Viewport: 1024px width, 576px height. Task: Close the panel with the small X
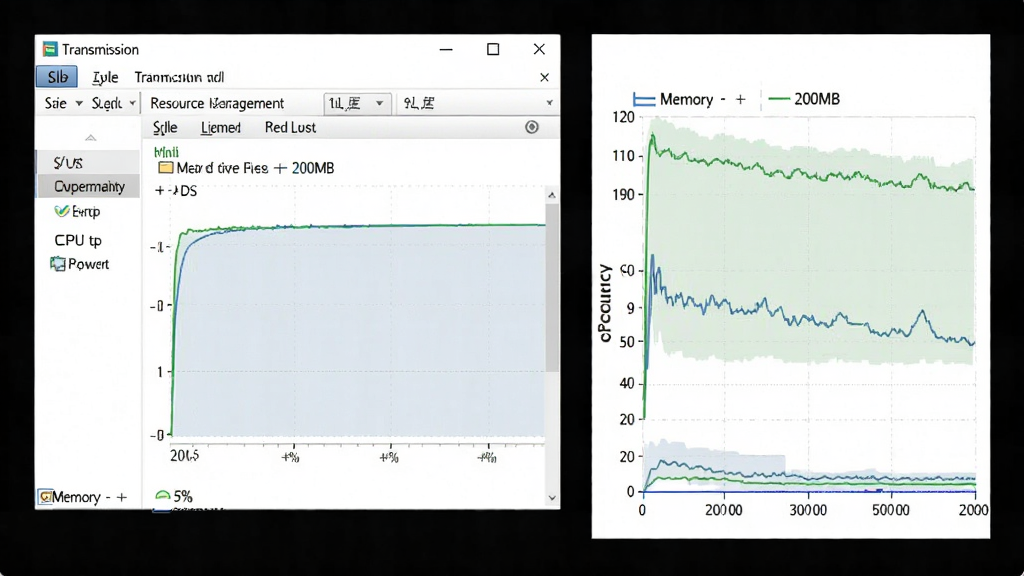[545, 77]
